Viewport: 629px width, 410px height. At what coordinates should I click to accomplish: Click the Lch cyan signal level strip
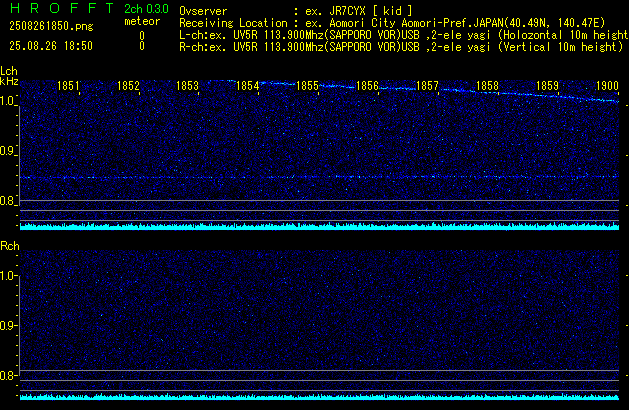[x=319, y=226]
